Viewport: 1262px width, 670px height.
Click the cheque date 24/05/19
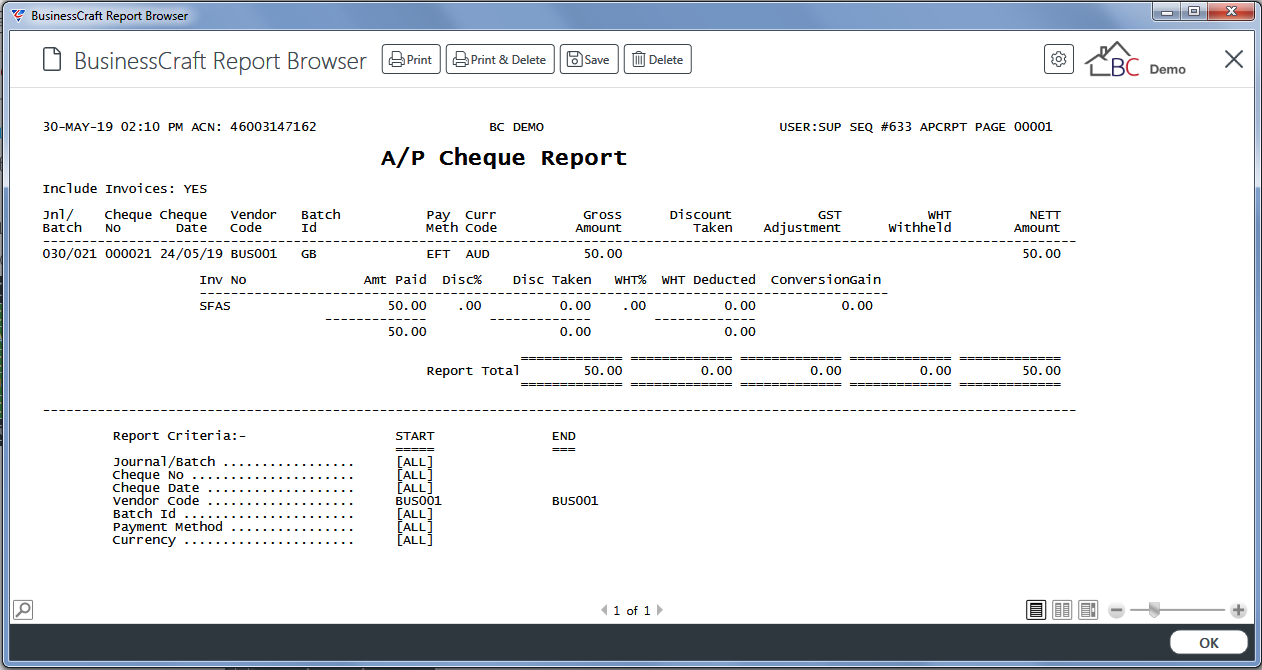click(x=191, y=254)
